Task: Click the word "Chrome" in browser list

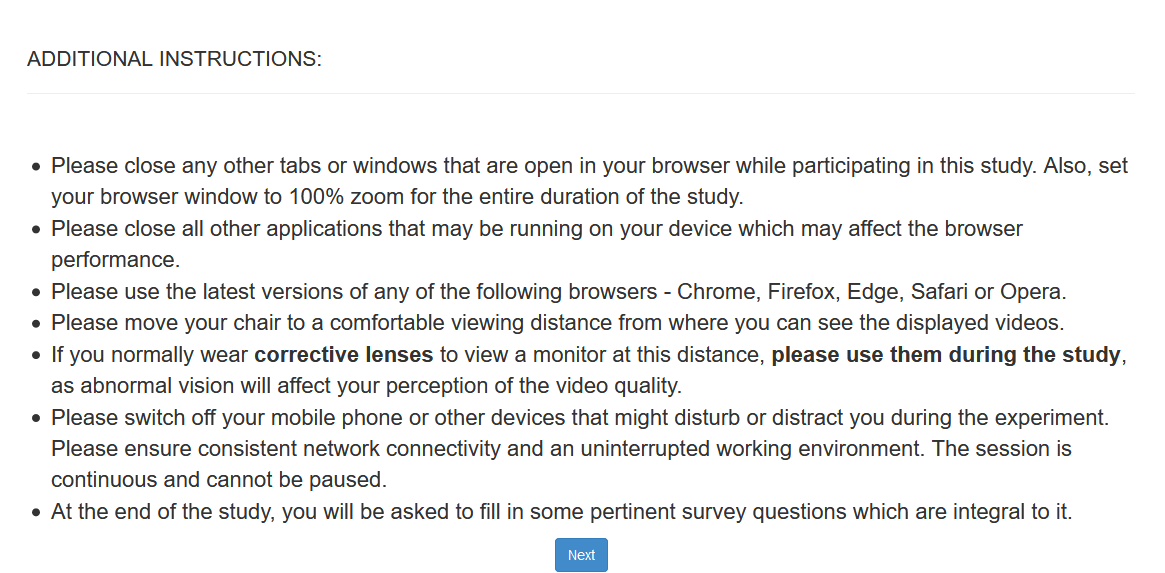Action: coord(714,293)
